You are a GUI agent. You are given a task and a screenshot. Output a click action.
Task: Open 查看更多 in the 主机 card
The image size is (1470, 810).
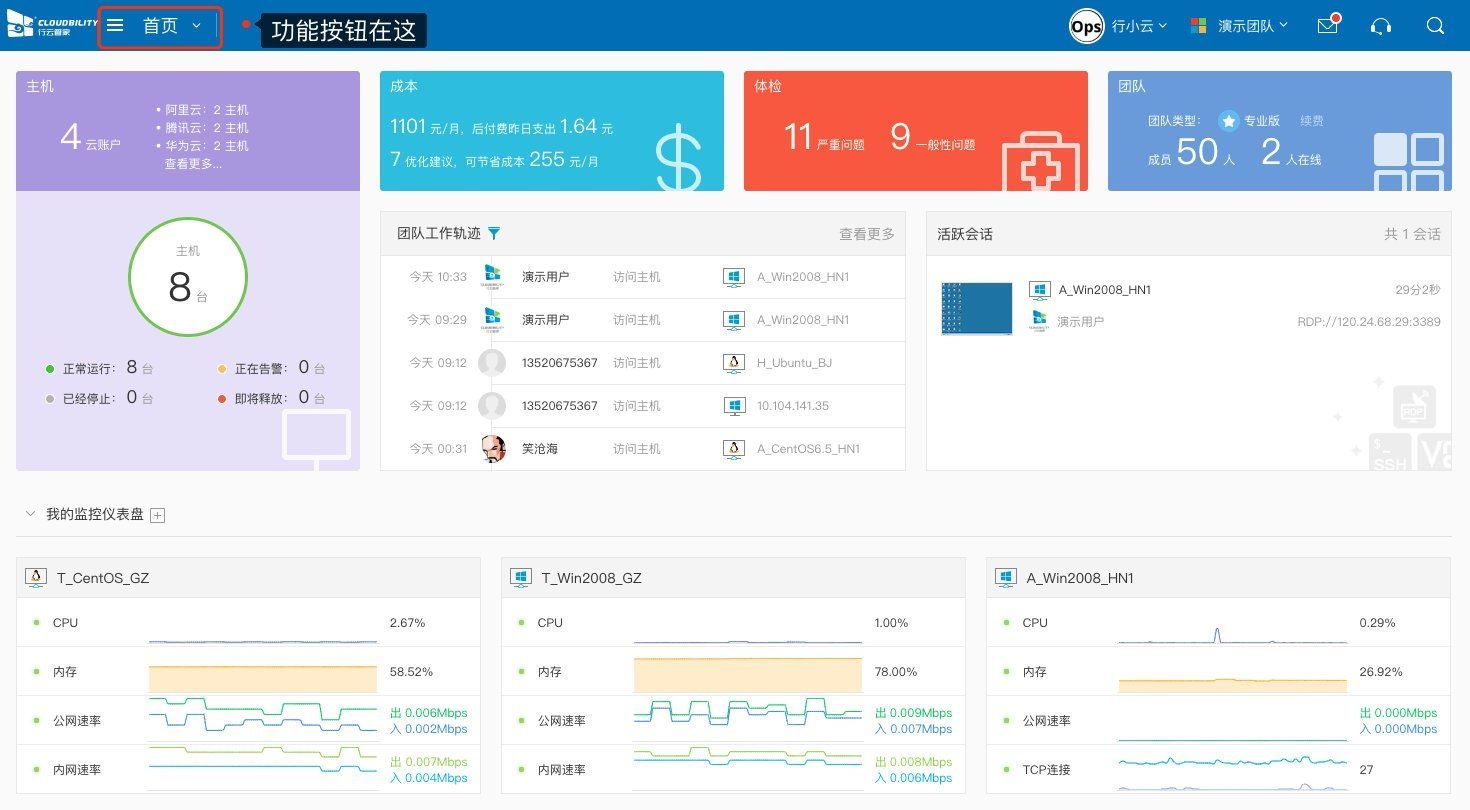tap(194, 164)
